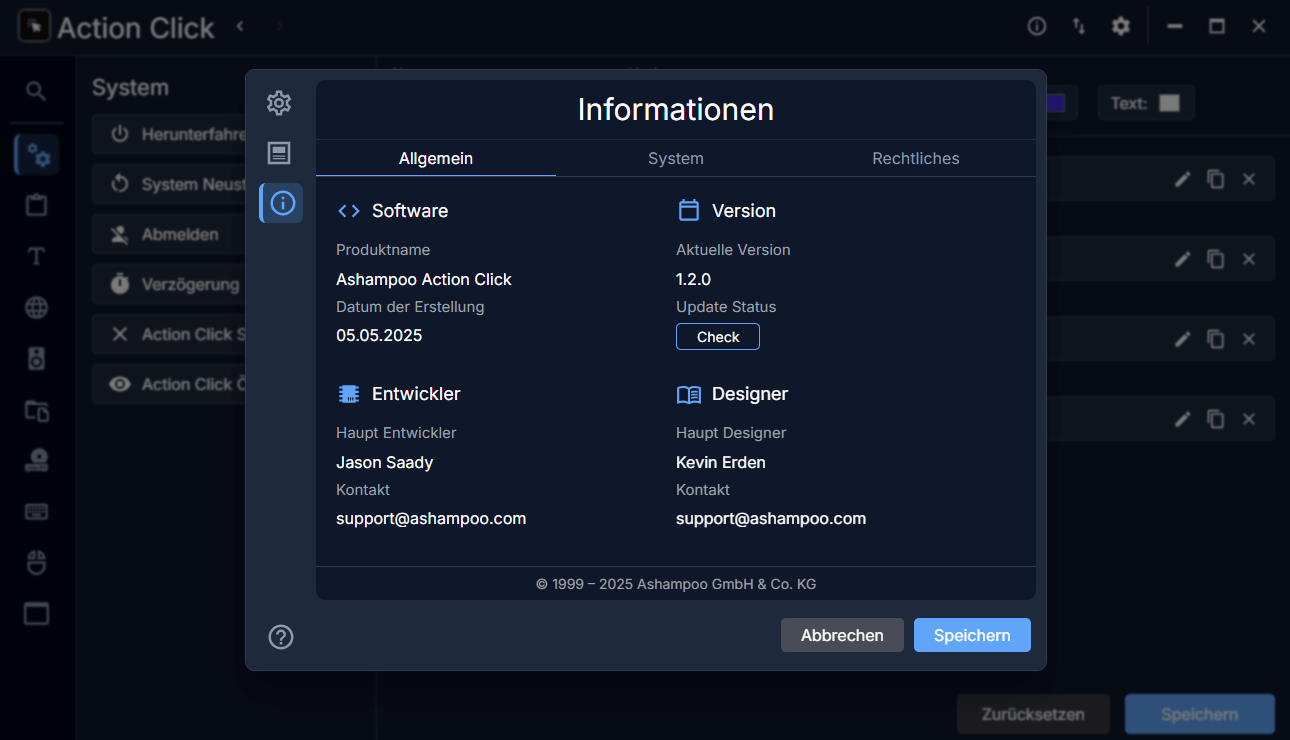Open the keyboard category icon

coord(37,511)
